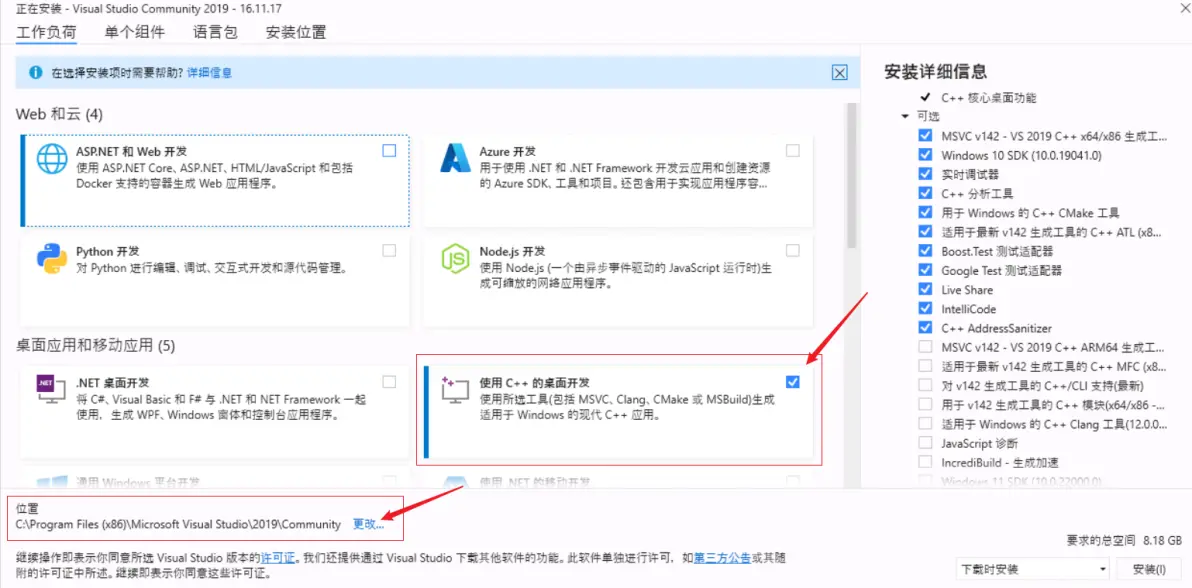The image size is (1192, 588).
Task: Uncheck the Windows 10 SDK (10.0.19041.0) option
Action: point(924,154)
